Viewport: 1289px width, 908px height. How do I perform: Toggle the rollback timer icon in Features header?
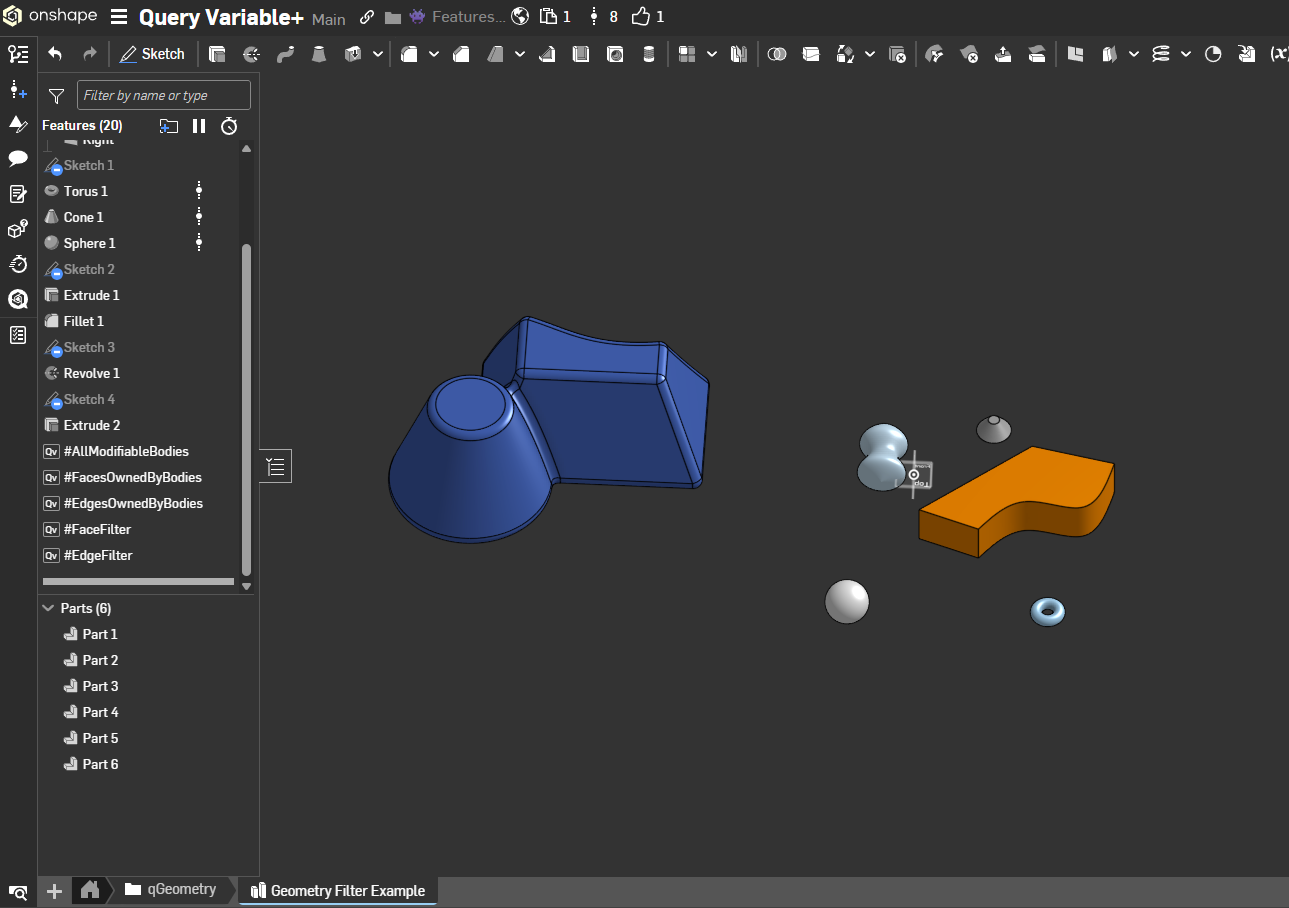click(x=229, y=125)
